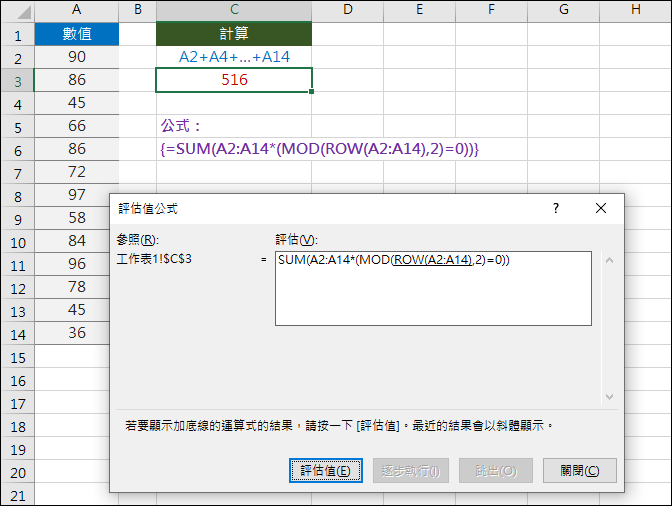Click column D header

pos(348,10)
